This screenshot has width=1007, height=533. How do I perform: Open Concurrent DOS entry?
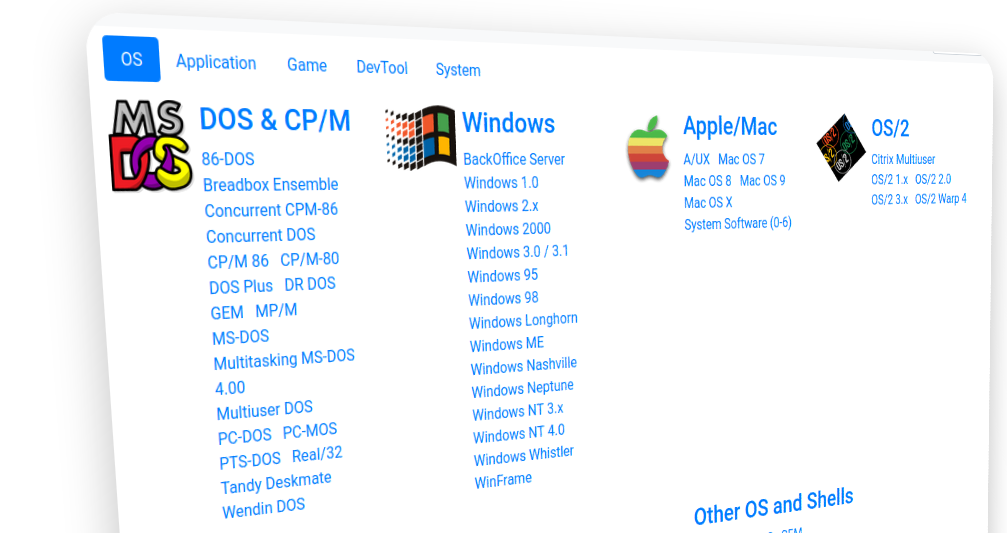[x=261, y=235]
